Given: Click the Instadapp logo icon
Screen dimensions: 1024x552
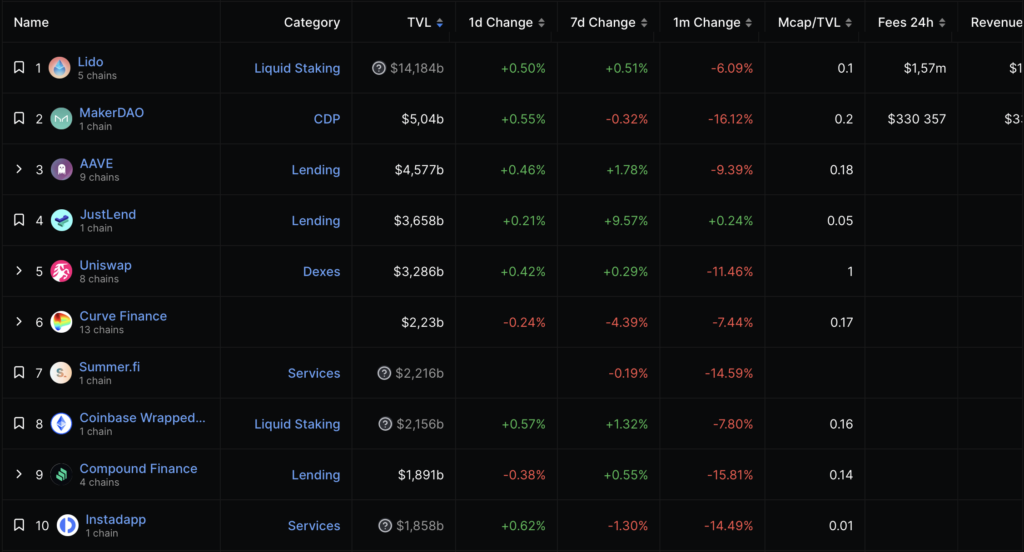Looking at the screenshot, I should click(68, 525).
